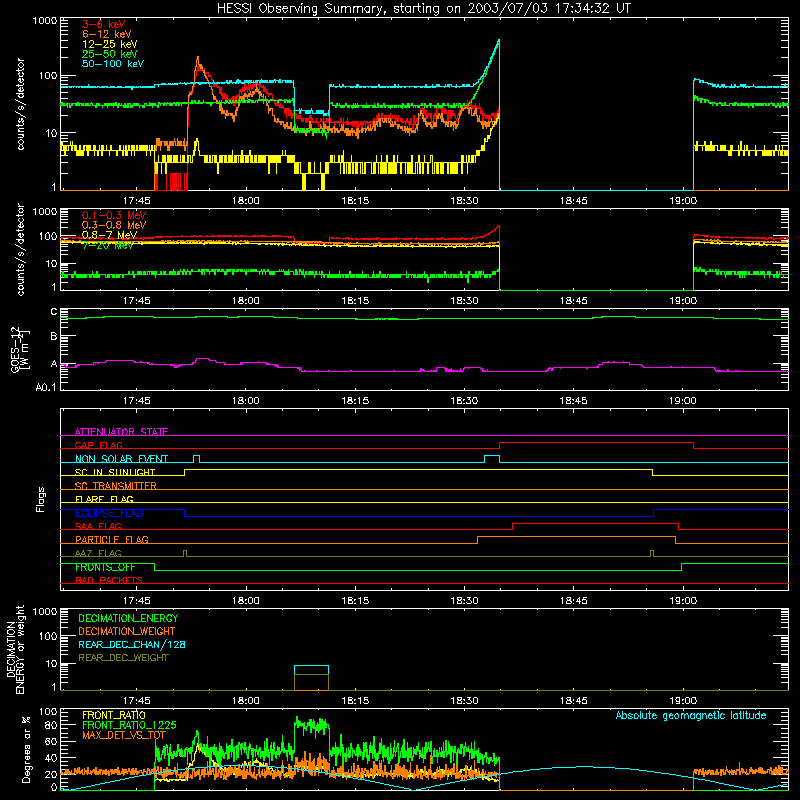The height and width of the screenshot is (800, 800).
Task: Pick the SC_IN_SUNLIGHT flag label
Action: coord(115,472)
